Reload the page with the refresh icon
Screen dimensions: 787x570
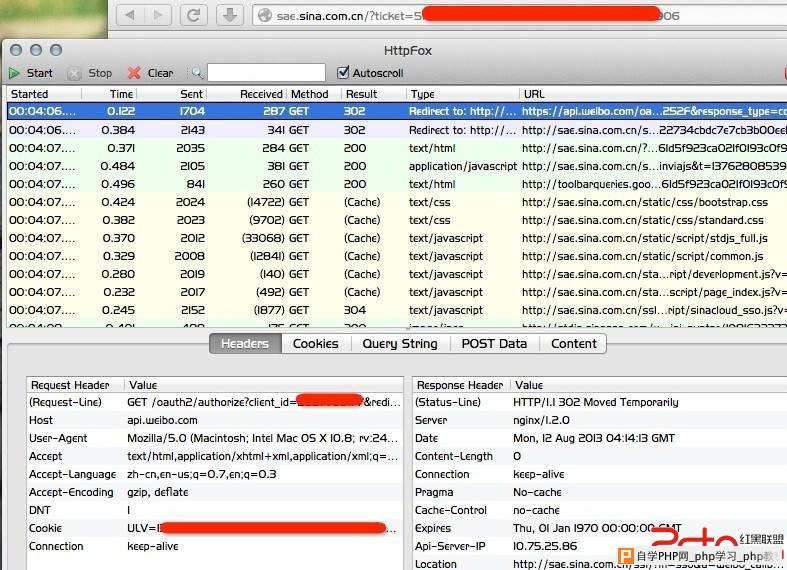(x=194, y=15)
